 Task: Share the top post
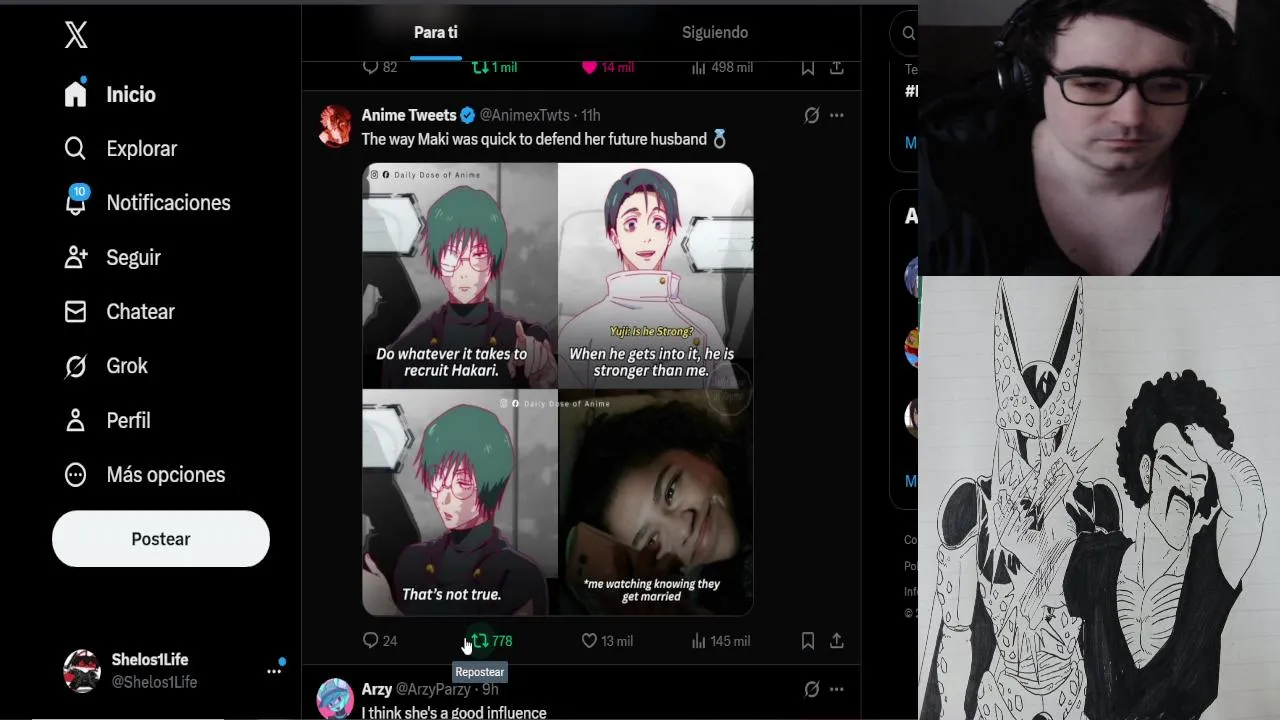click(837, 67)
